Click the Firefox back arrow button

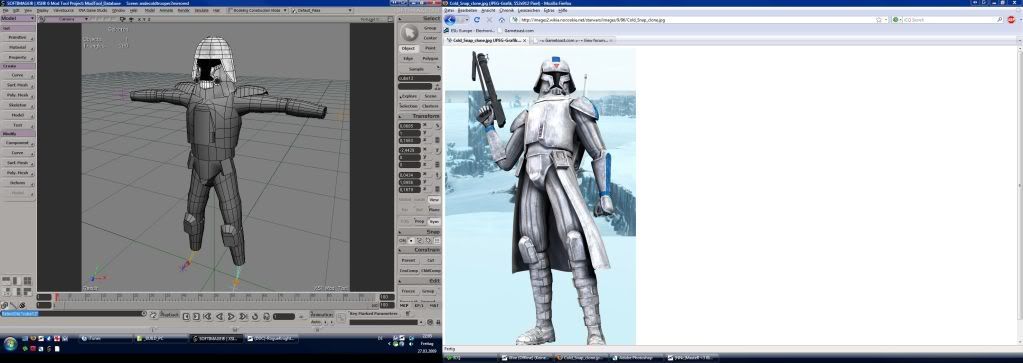450,20
